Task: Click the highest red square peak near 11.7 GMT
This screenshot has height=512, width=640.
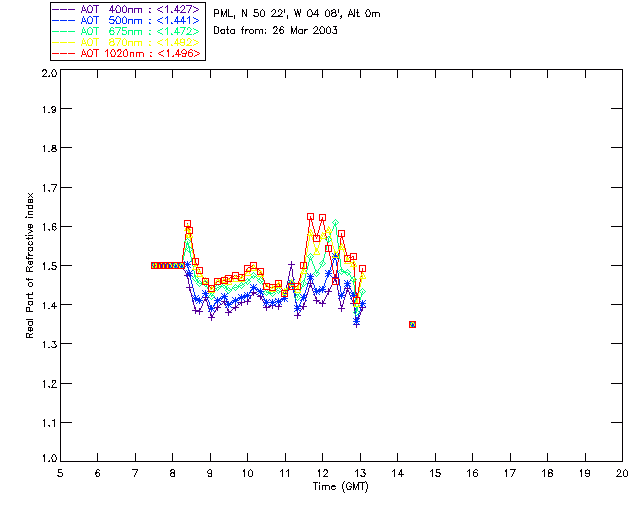Action: point(311,216)
